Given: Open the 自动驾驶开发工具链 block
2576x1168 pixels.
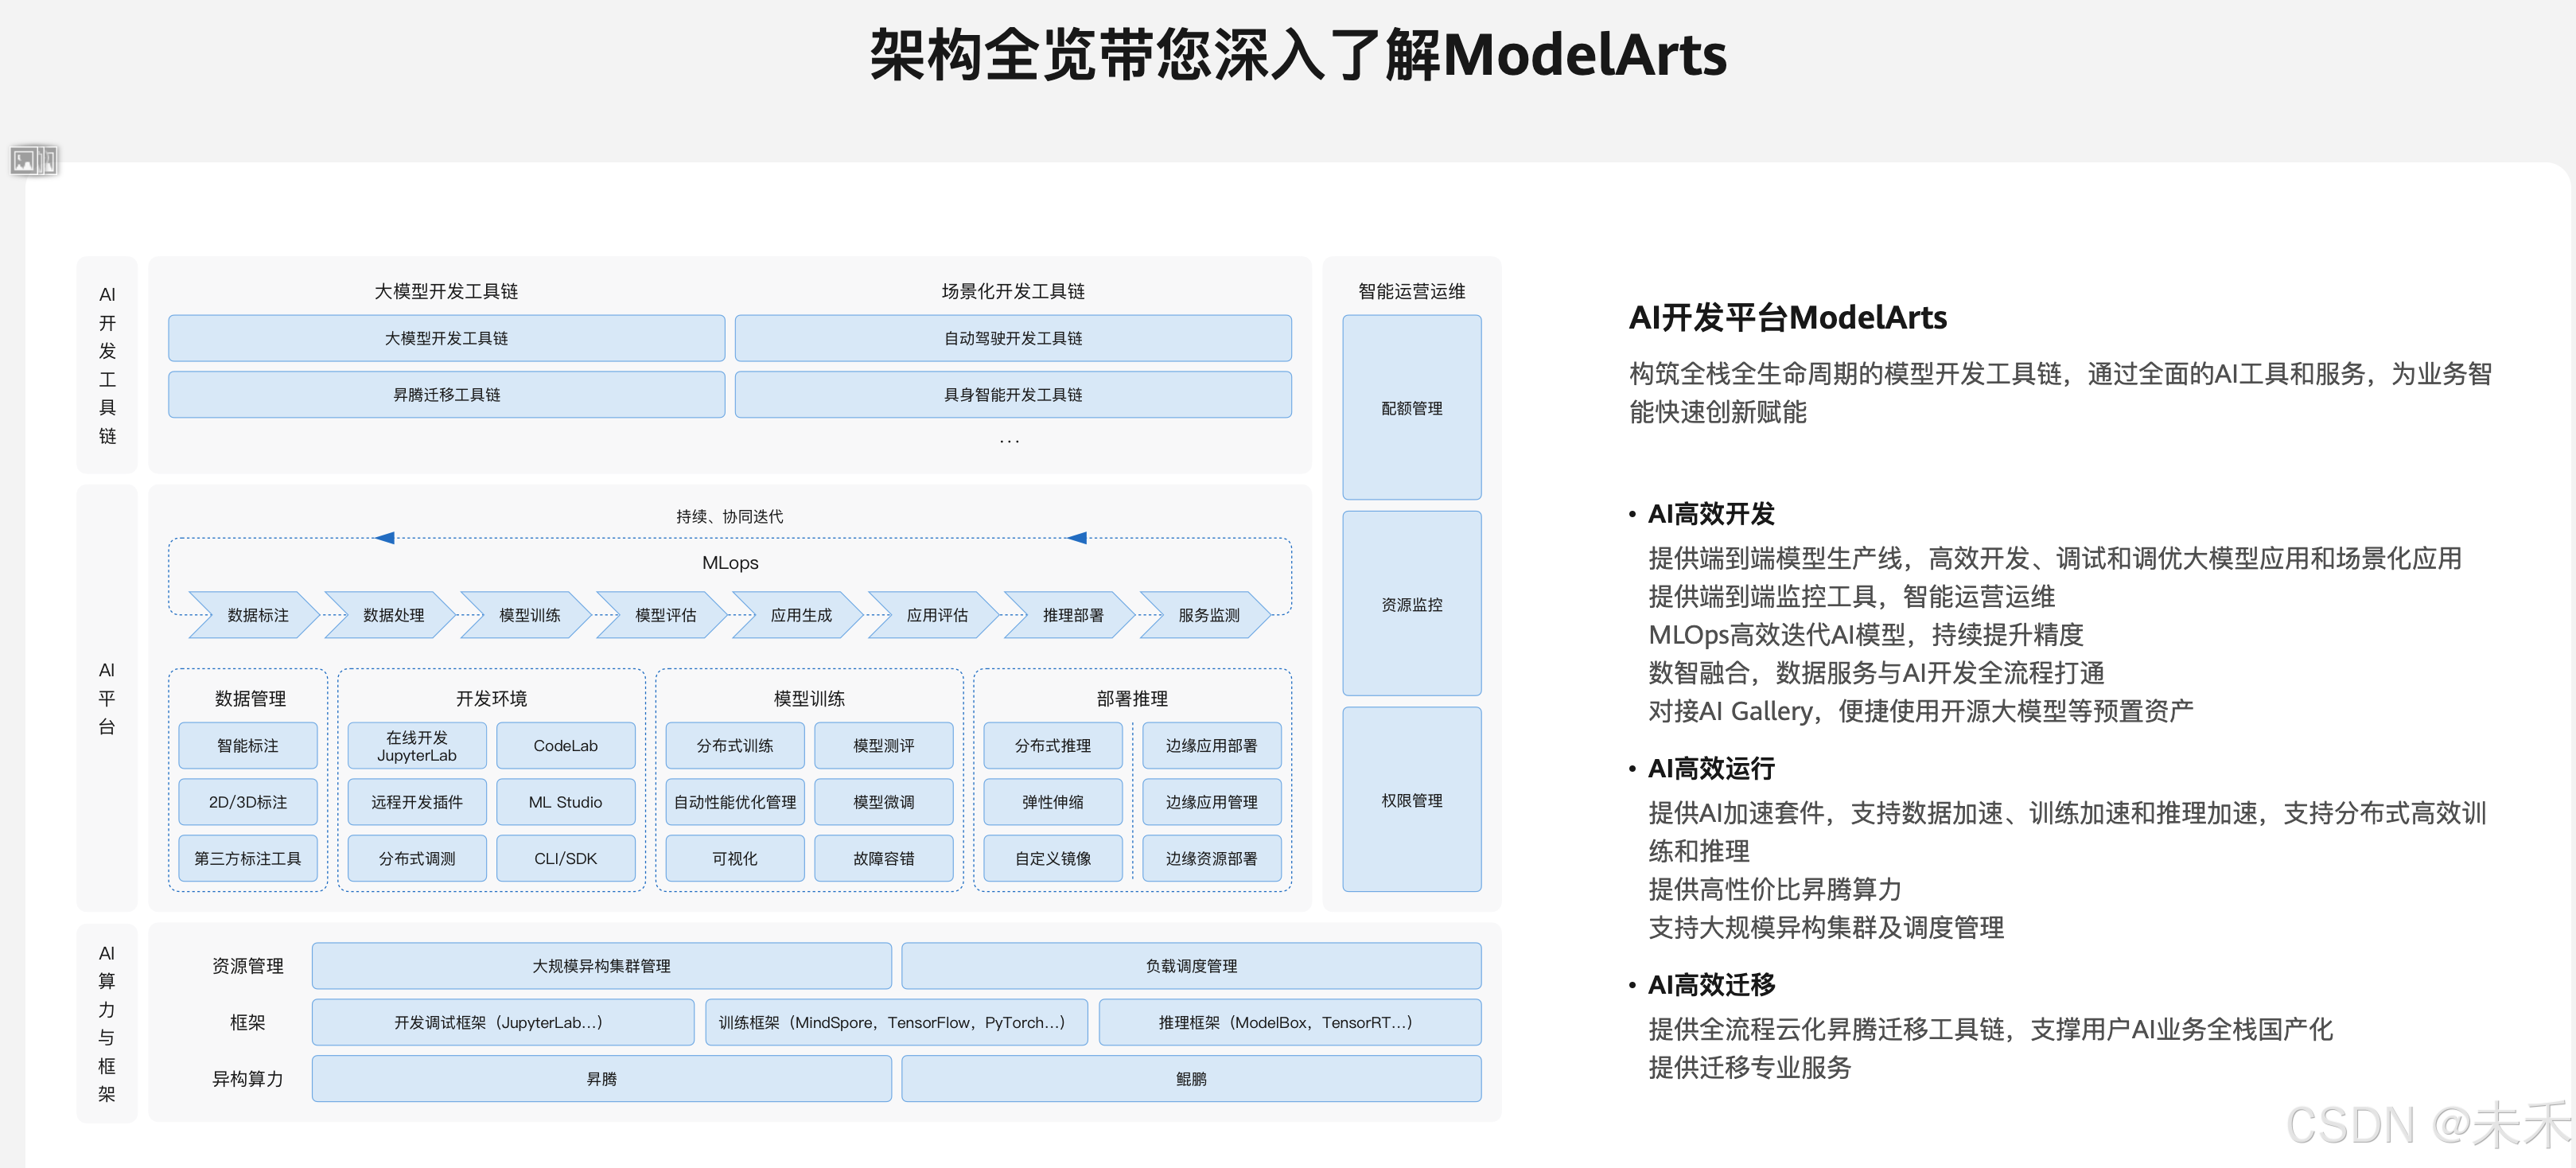Looking at the screenshot, I should tap(1012, 338).
